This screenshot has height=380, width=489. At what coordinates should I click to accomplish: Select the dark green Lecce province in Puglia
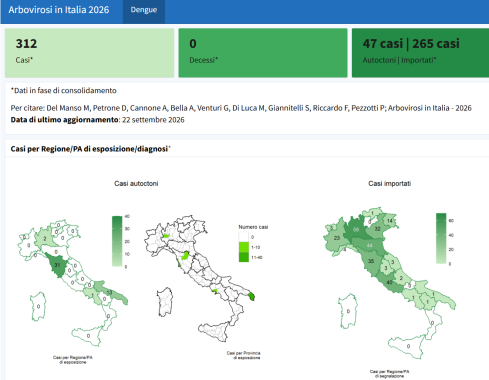252,296
